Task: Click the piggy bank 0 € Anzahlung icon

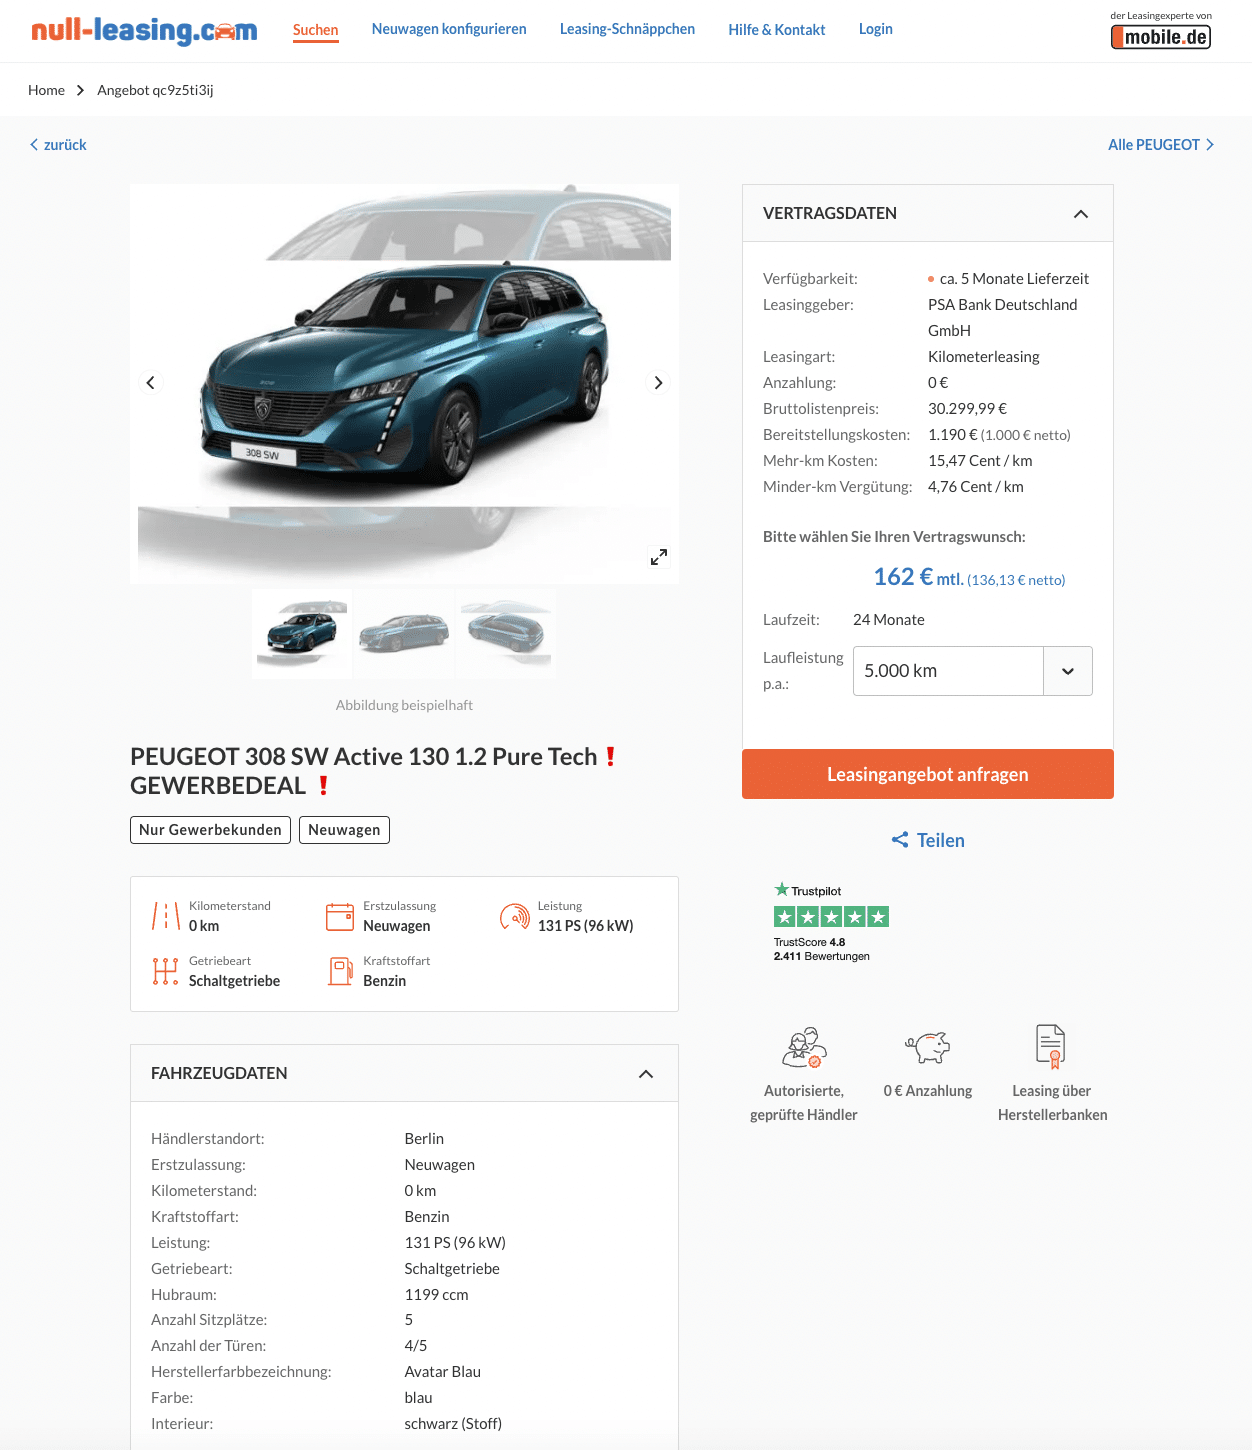Action: 928,1047
